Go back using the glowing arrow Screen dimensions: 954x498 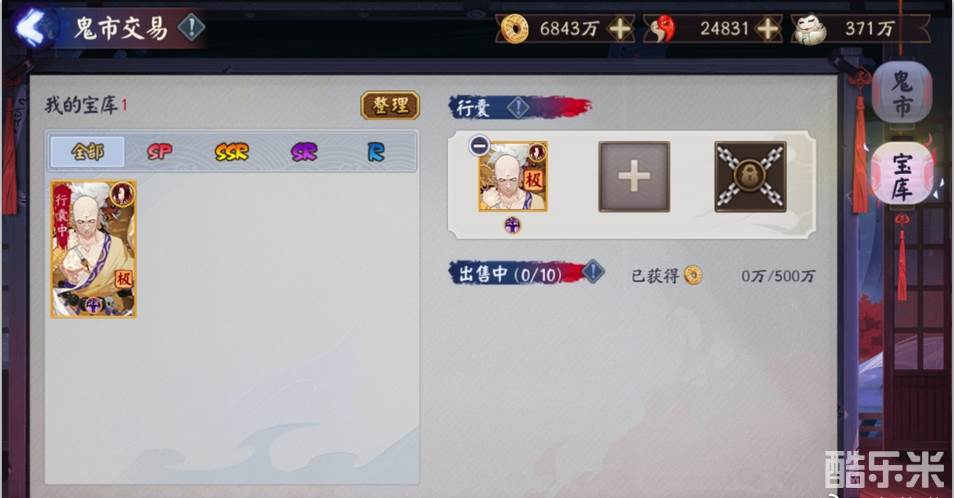[32, 27]
